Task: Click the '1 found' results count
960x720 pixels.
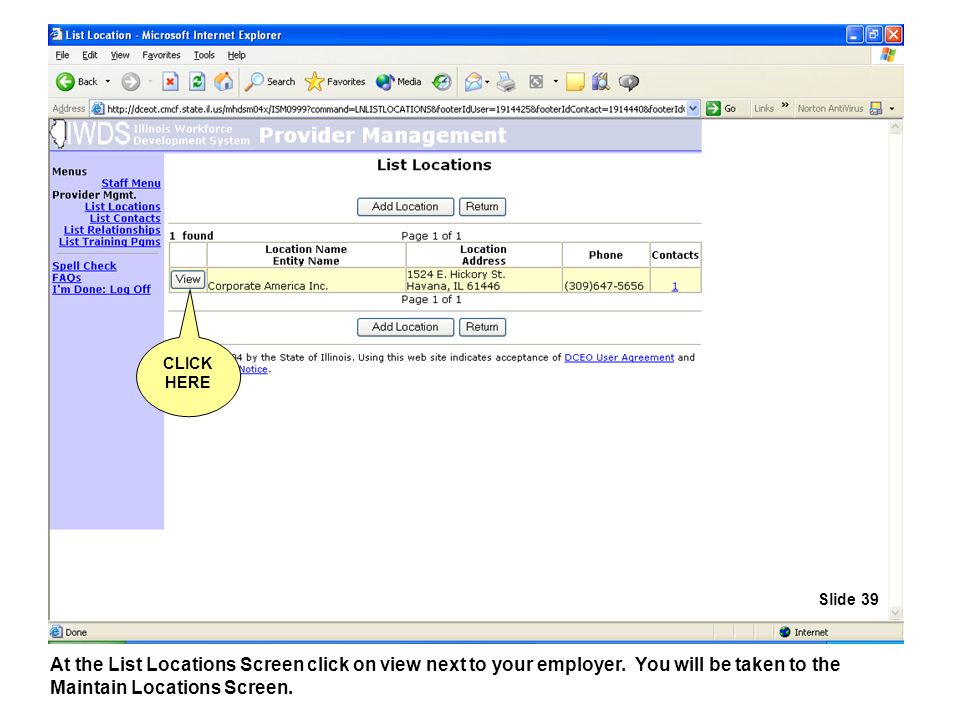Action: point(191,236)
